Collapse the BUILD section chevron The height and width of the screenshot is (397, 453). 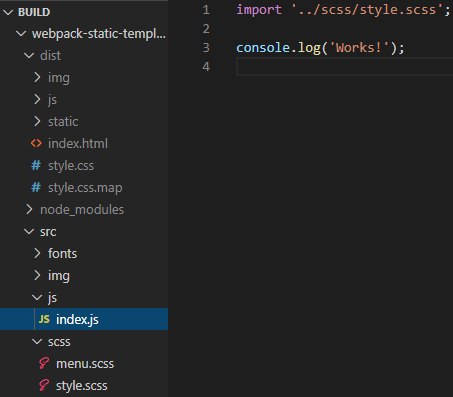click(8, 12)
